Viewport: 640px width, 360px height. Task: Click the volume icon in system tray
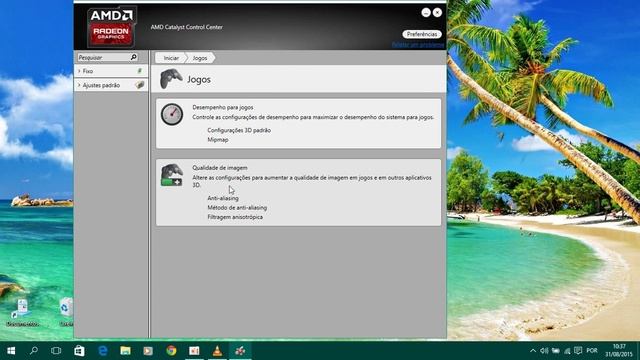tap(544, 351)
